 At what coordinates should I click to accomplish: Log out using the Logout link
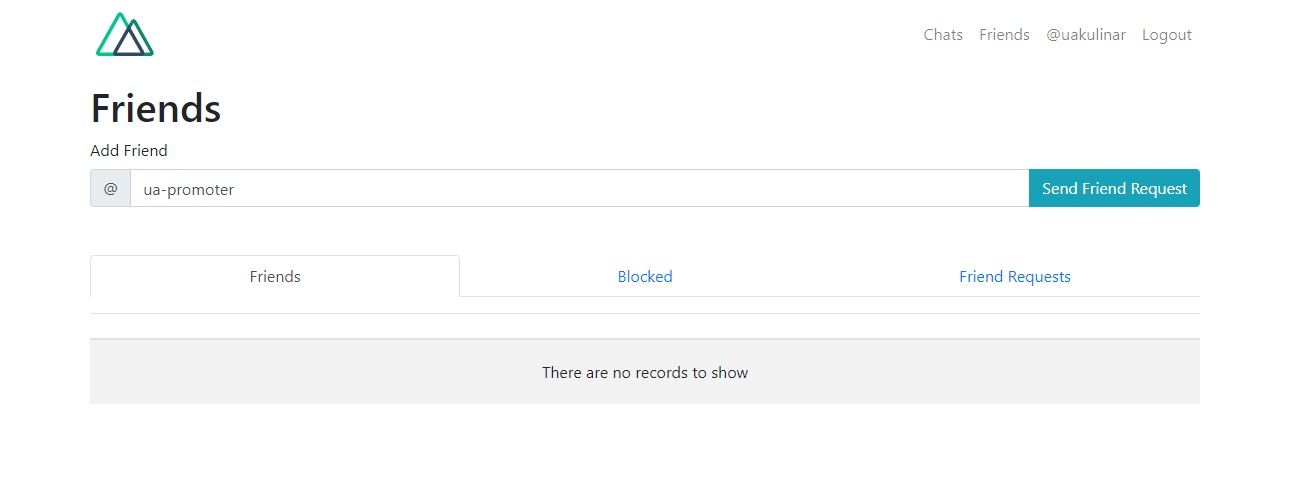pos(1167,35)
